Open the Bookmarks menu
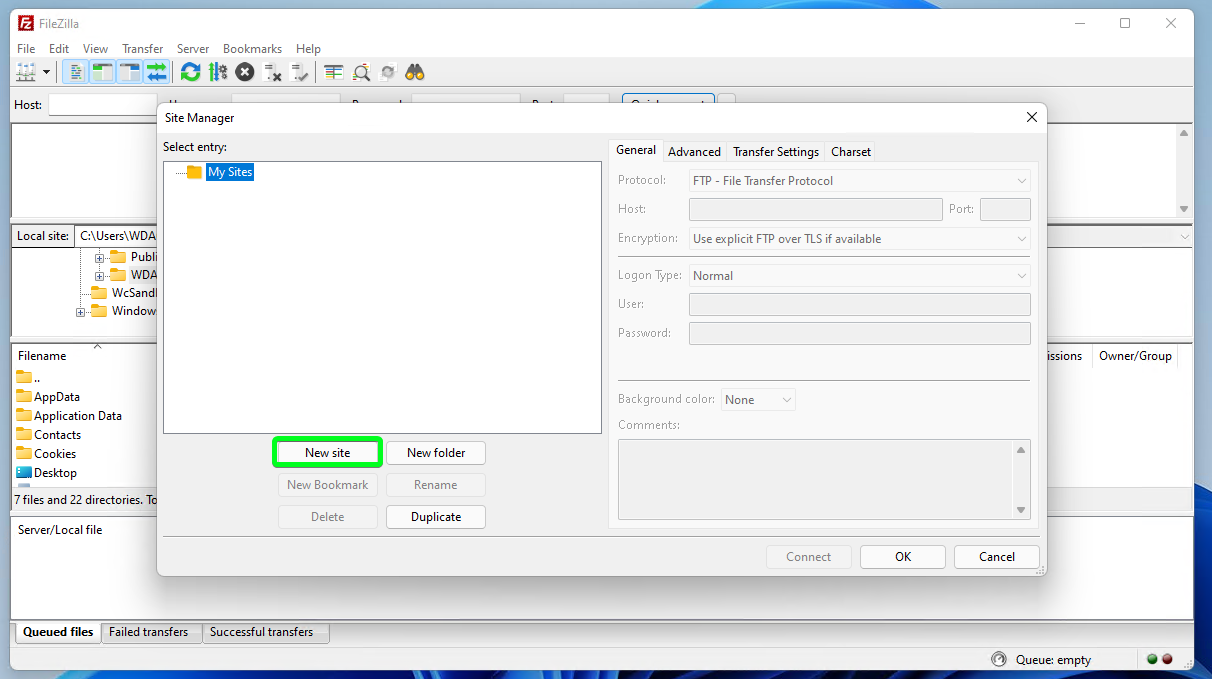The width and height of the screenshot is (1212, 679). pos(252,48)
